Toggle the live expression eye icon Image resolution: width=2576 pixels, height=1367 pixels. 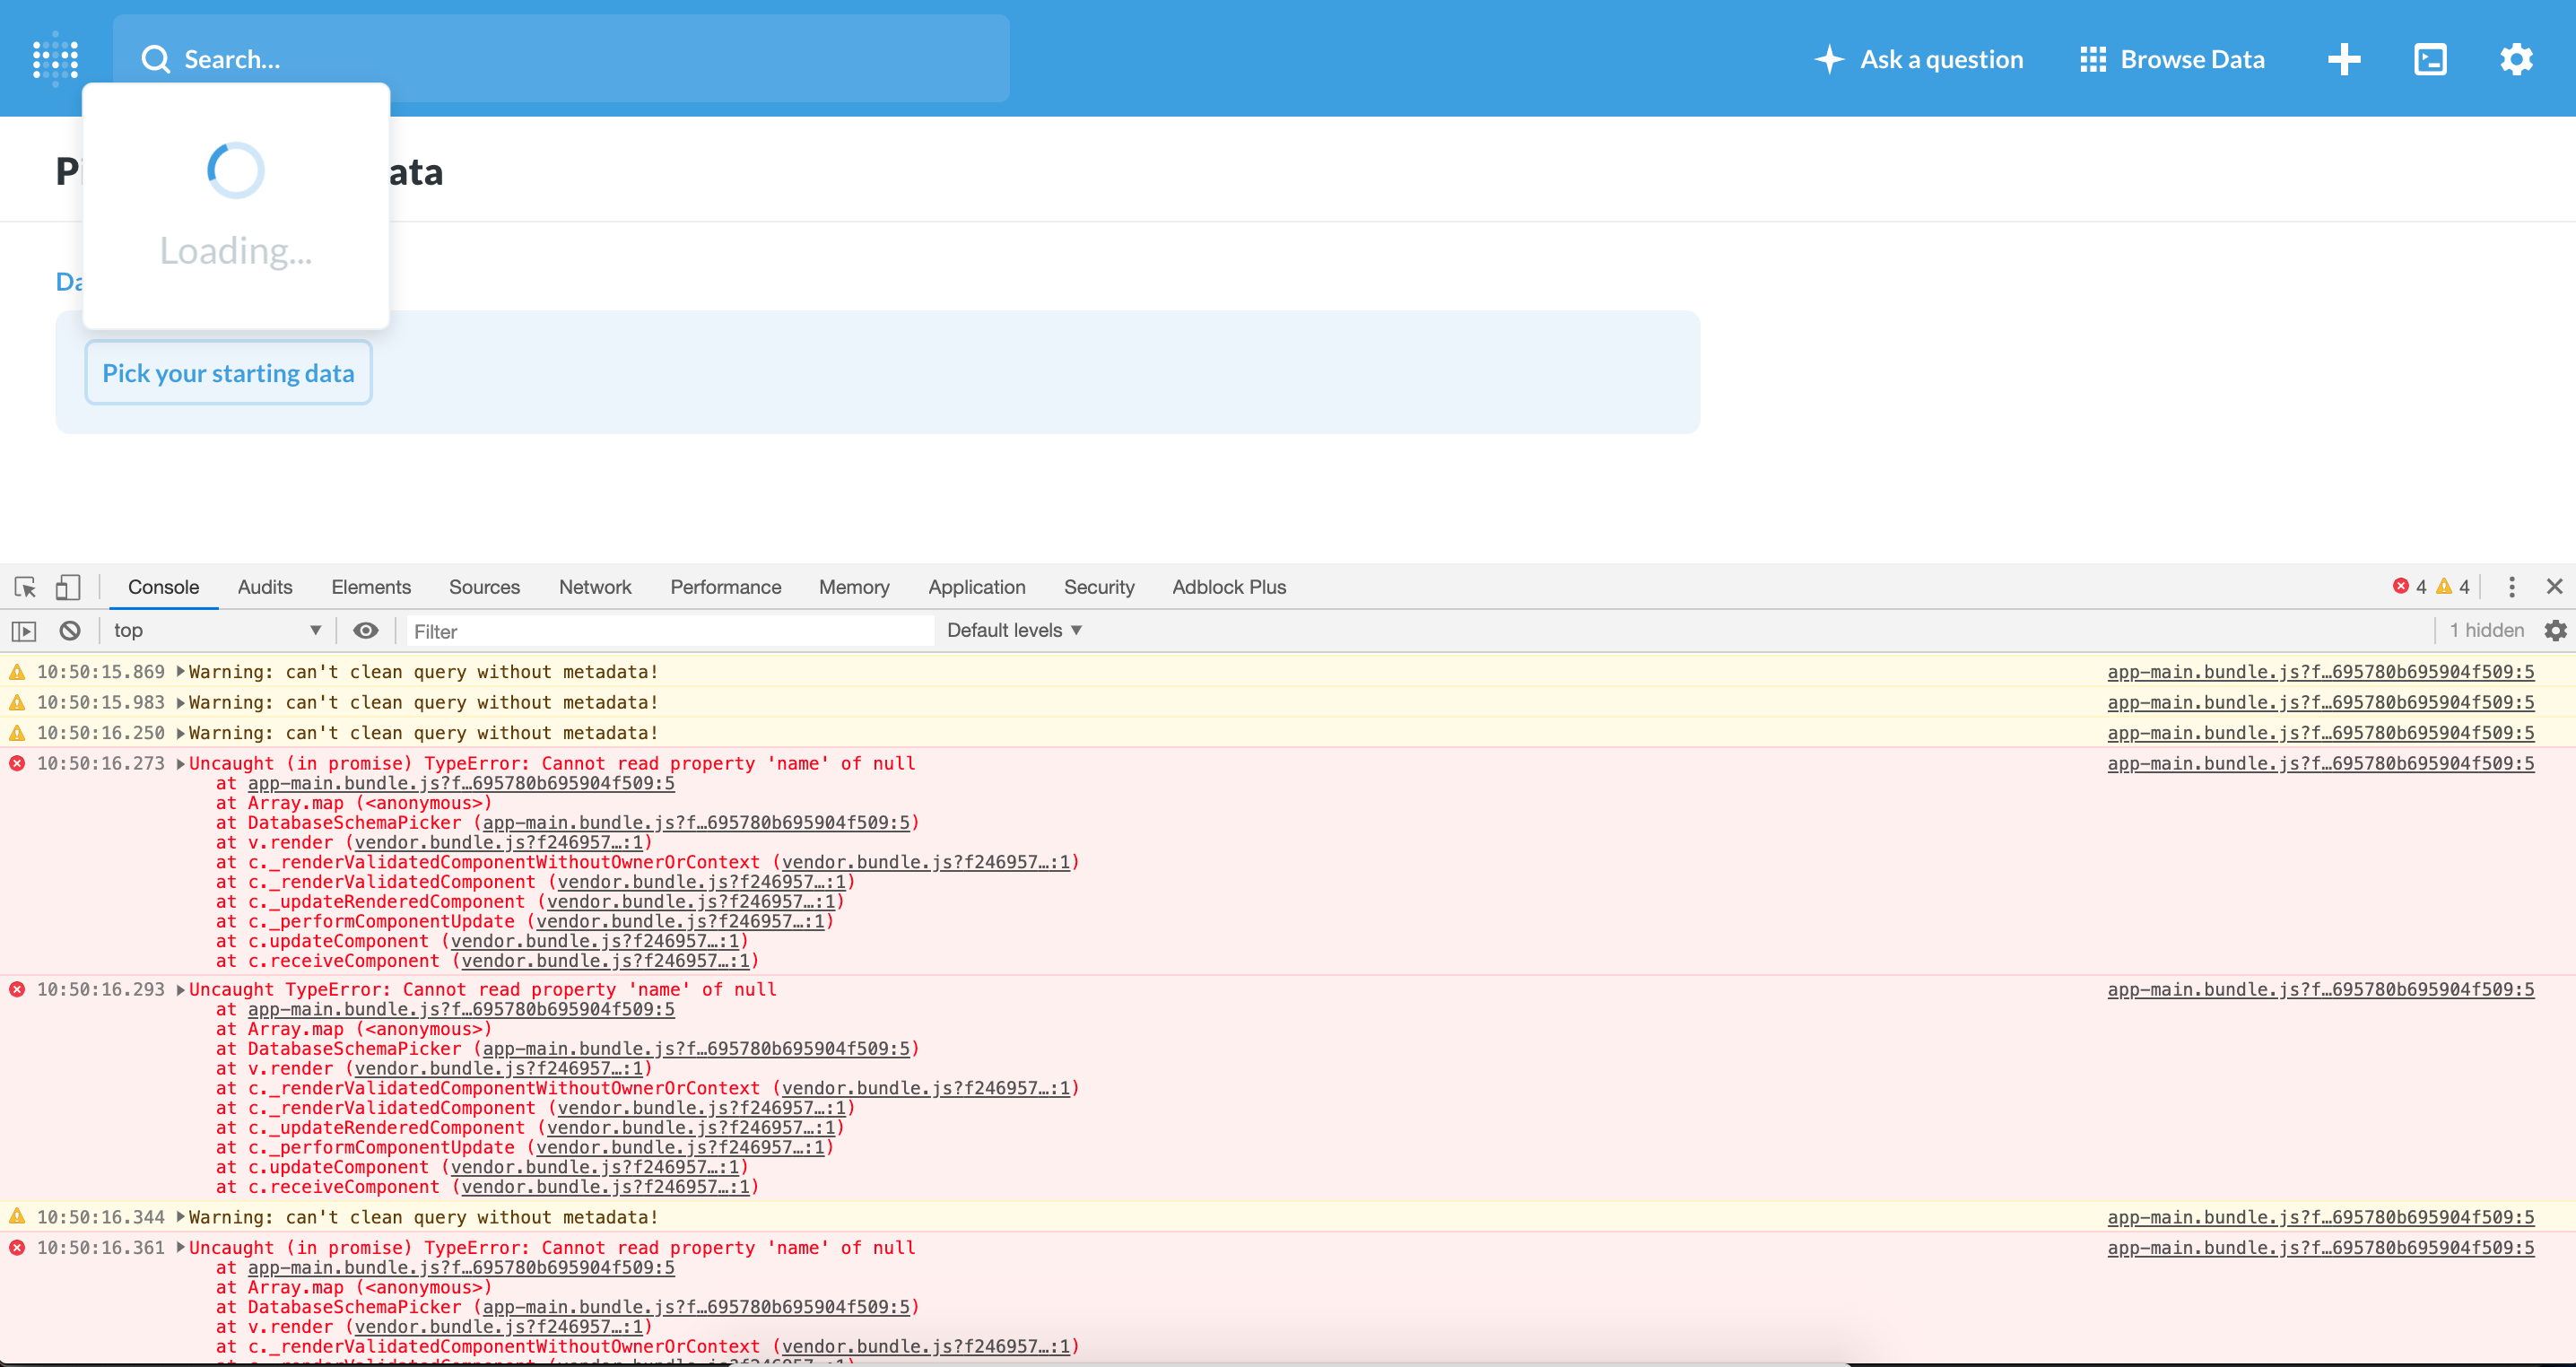[366, 630]
